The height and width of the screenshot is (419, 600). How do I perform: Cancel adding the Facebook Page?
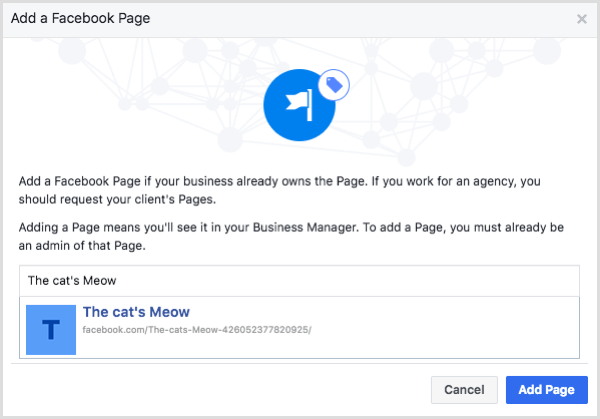click(x=464, y=390)
